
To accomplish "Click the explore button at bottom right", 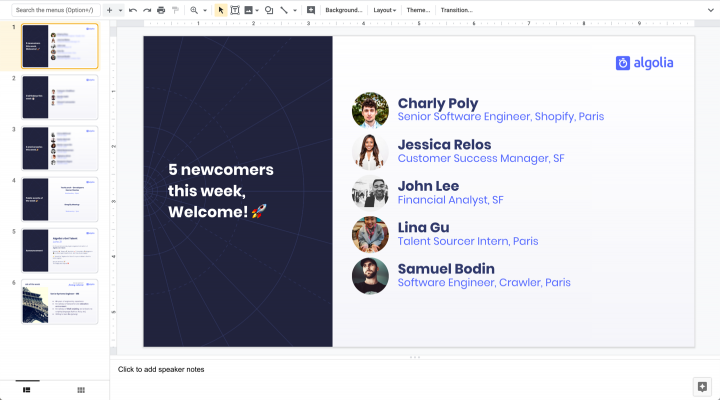I will click(702, 387).
